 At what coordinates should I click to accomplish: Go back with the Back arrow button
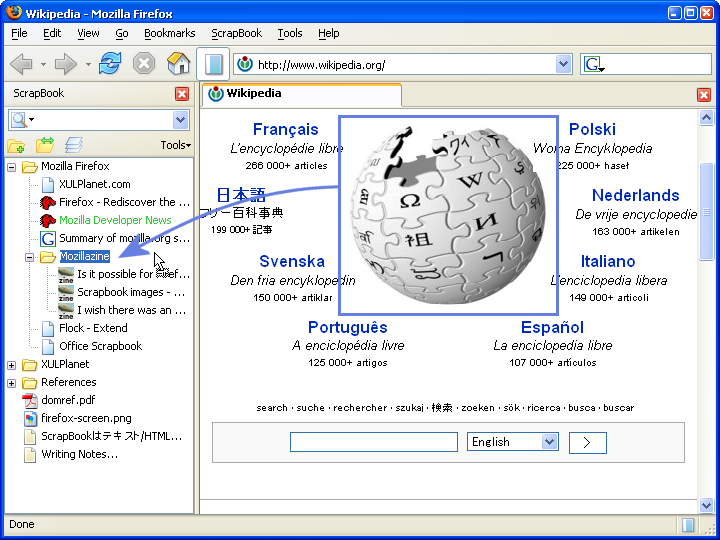[x=21, y=64]
